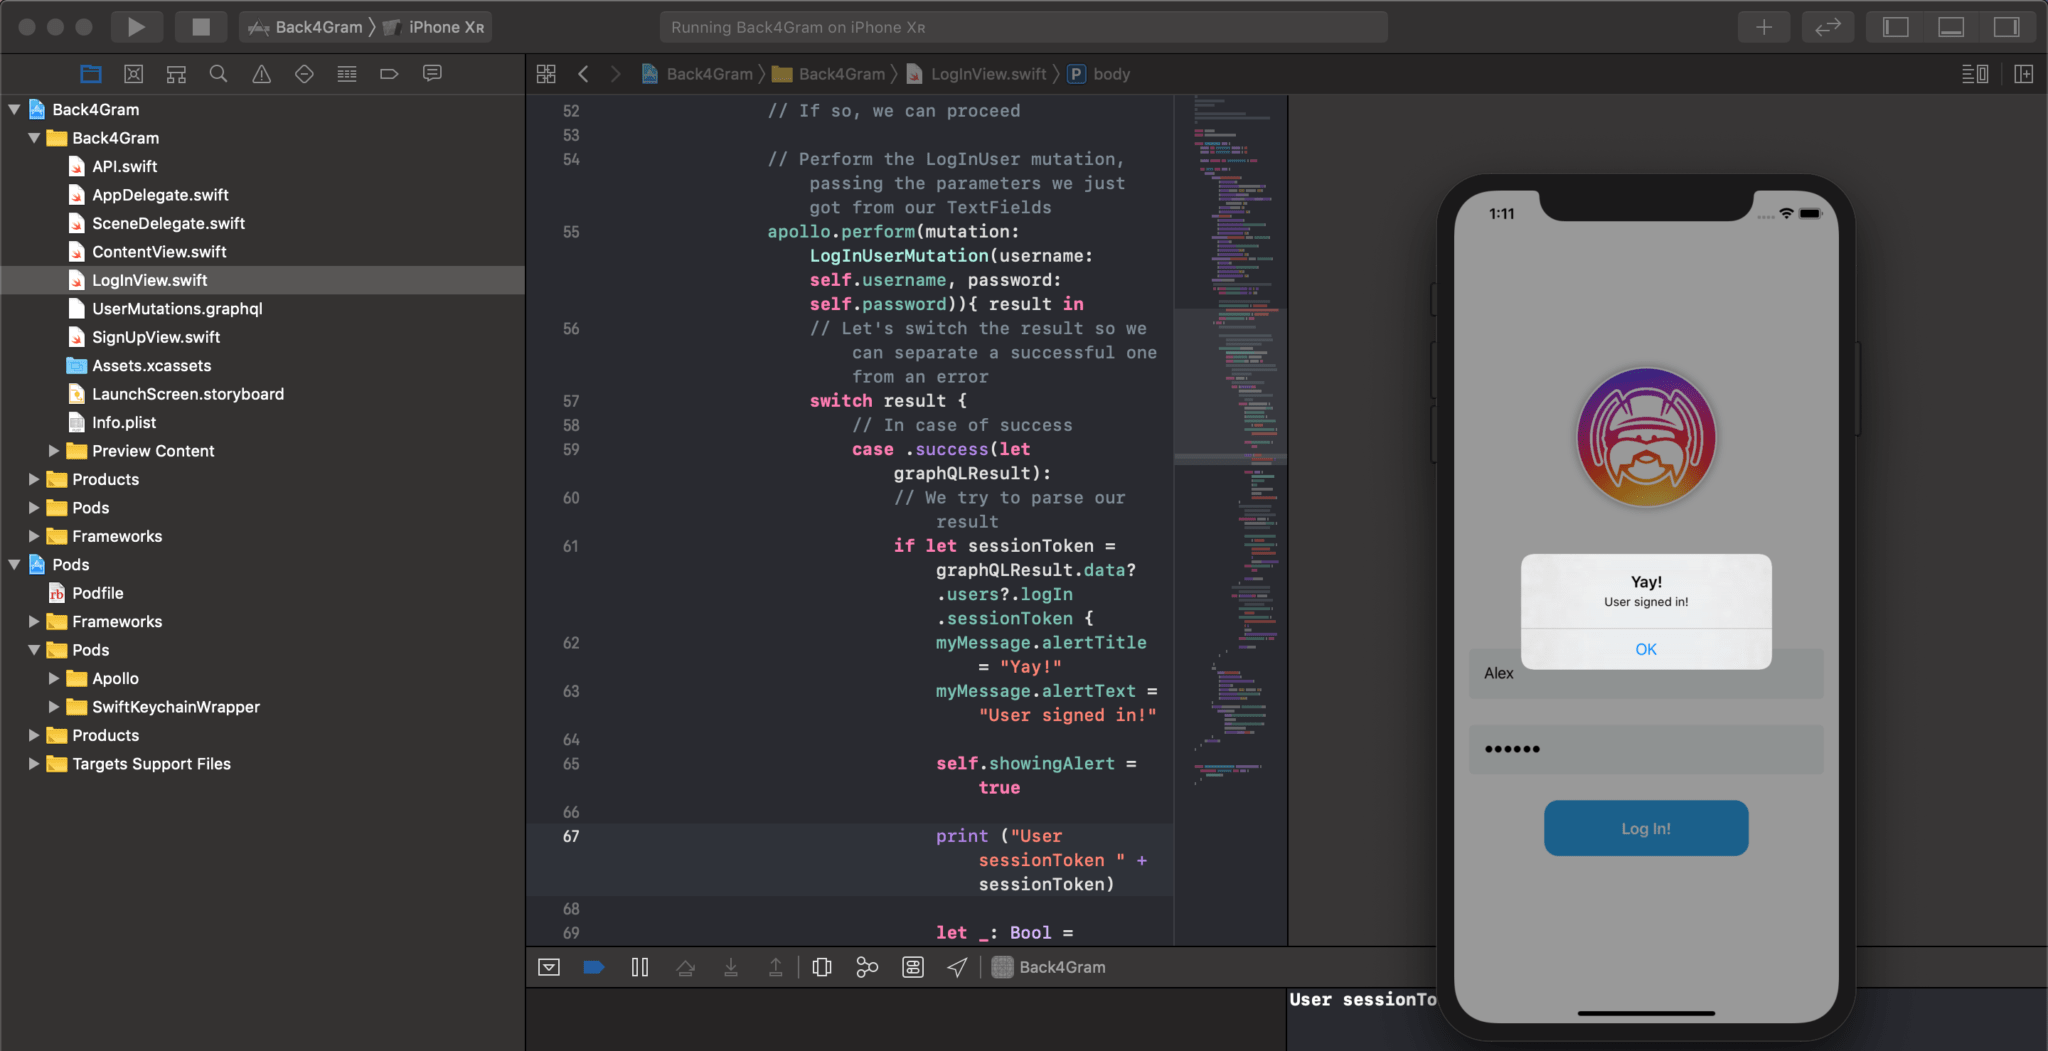Tap the Log In! button in the simulator
The height and width of the screenshot is (1051, 2048).
pyautogui.click(x=1644, y=828)
